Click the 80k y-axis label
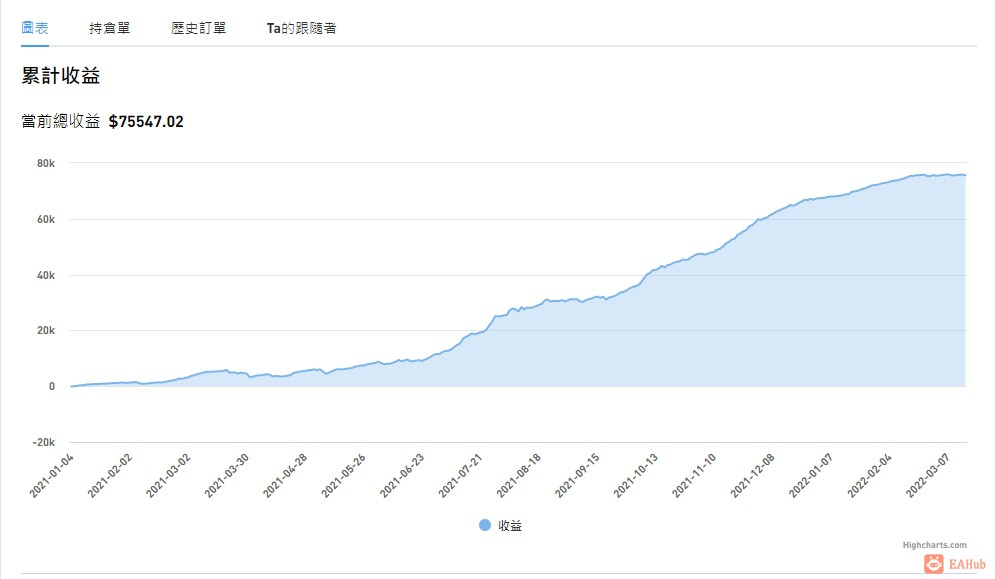The image size is (995, 579). click(x=46, y=163)
